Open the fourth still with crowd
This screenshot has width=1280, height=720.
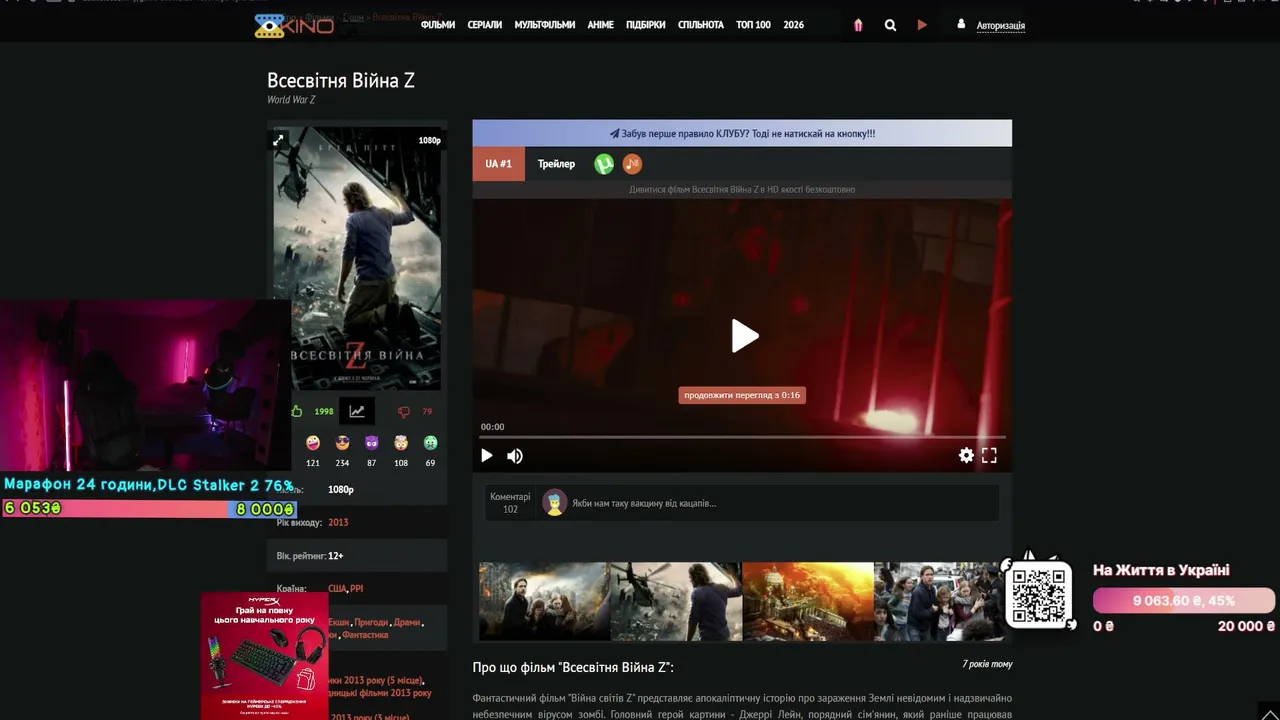click(940, 601)
